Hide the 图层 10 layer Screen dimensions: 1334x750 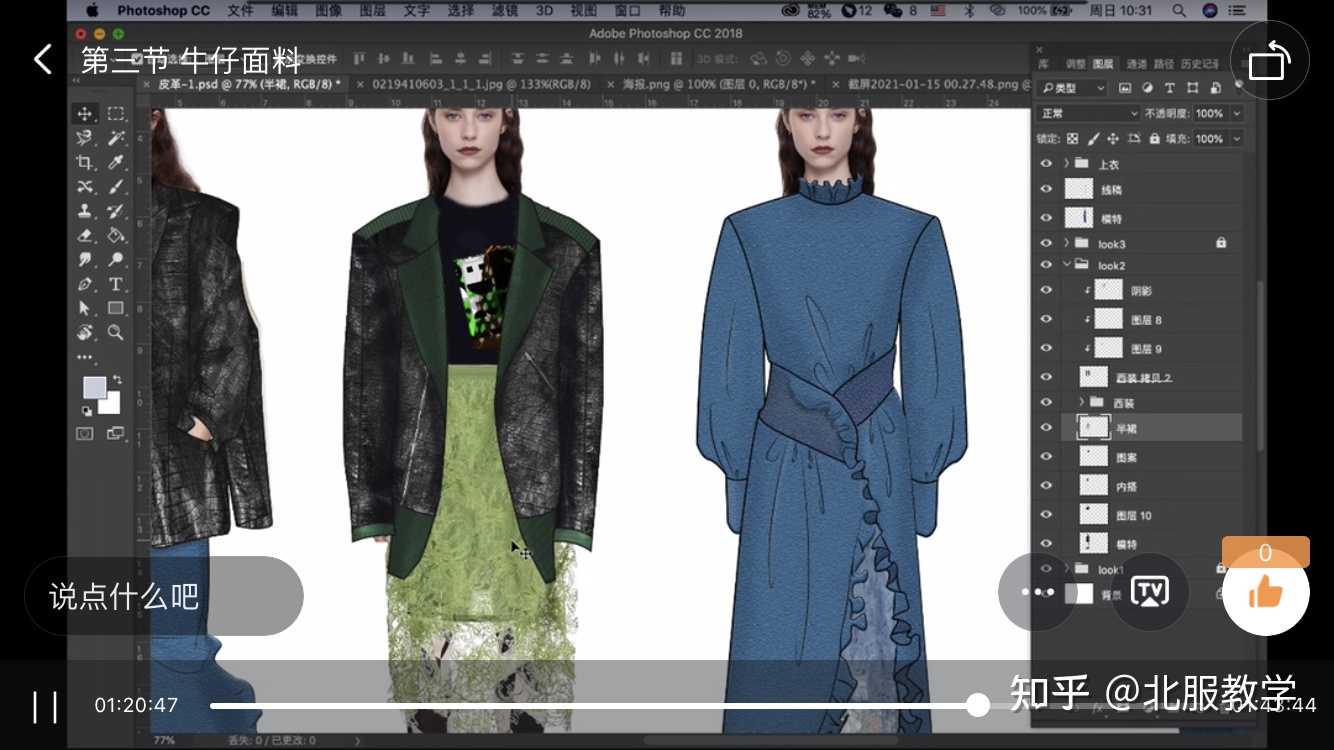[1046, 514]
